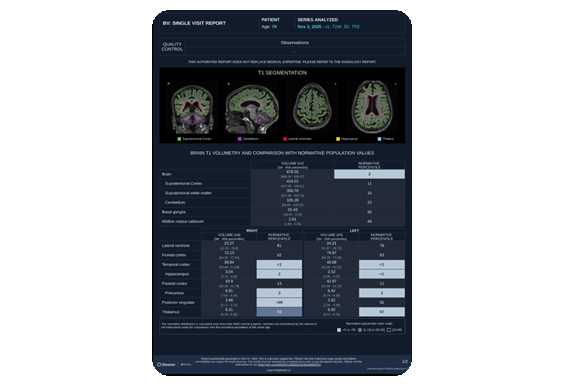Click right Hippocampus percentile cell 2

click(x=279, y=274)
